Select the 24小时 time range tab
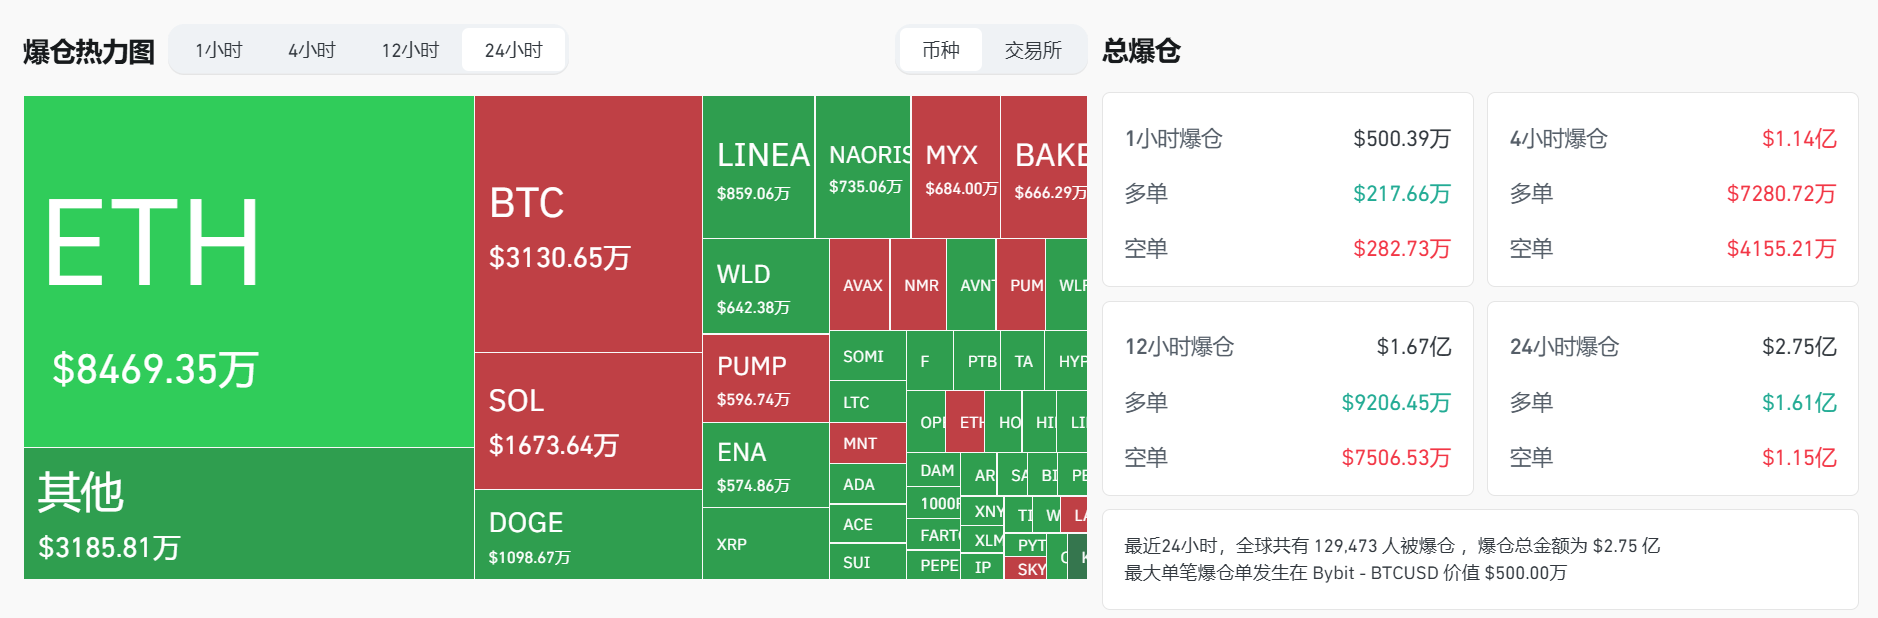 (514, 50)
